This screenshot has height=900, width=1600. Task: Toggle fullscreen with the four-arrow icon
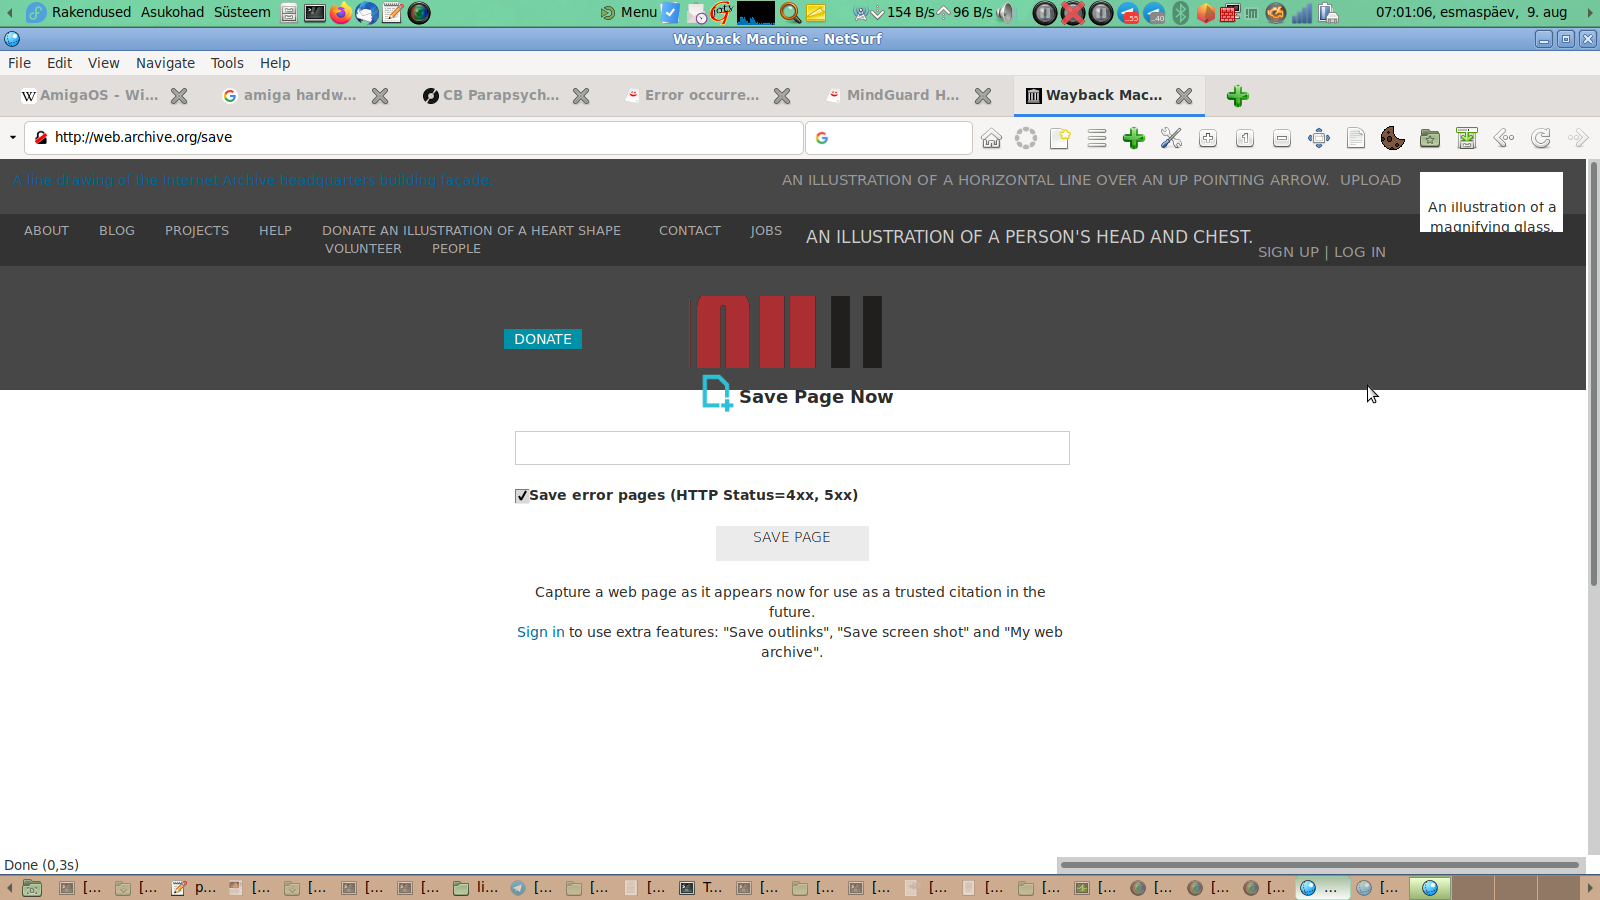(1319, 138)
